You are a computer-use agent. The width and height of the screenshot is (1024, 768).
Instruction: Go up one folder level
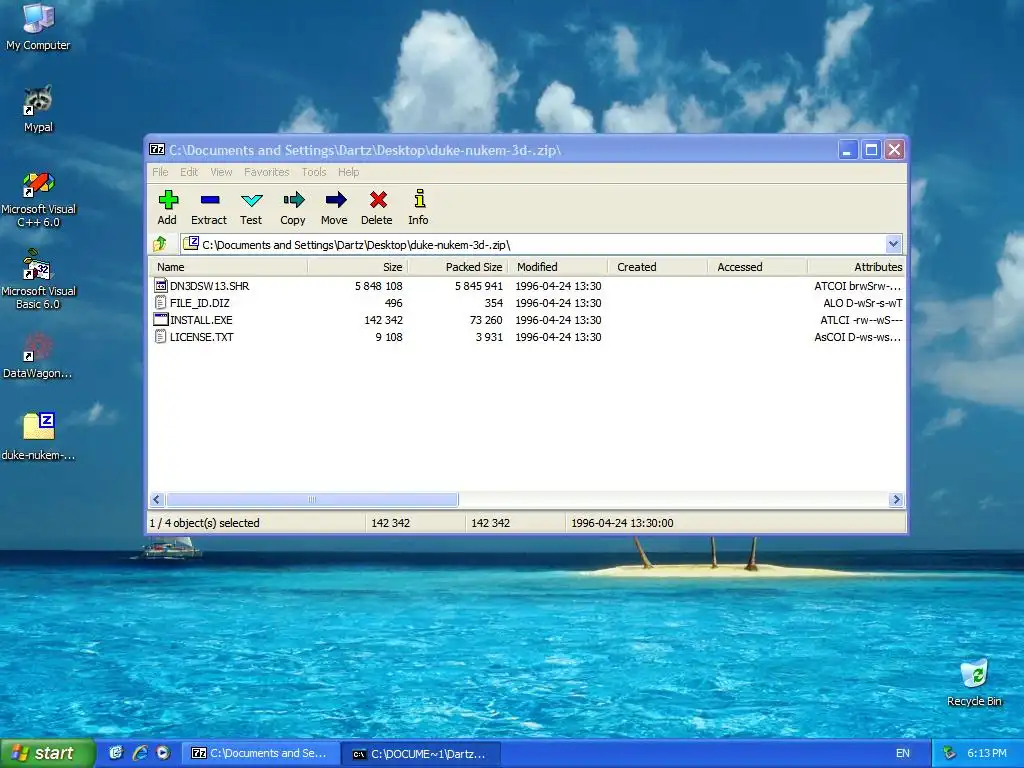point(160,244)
